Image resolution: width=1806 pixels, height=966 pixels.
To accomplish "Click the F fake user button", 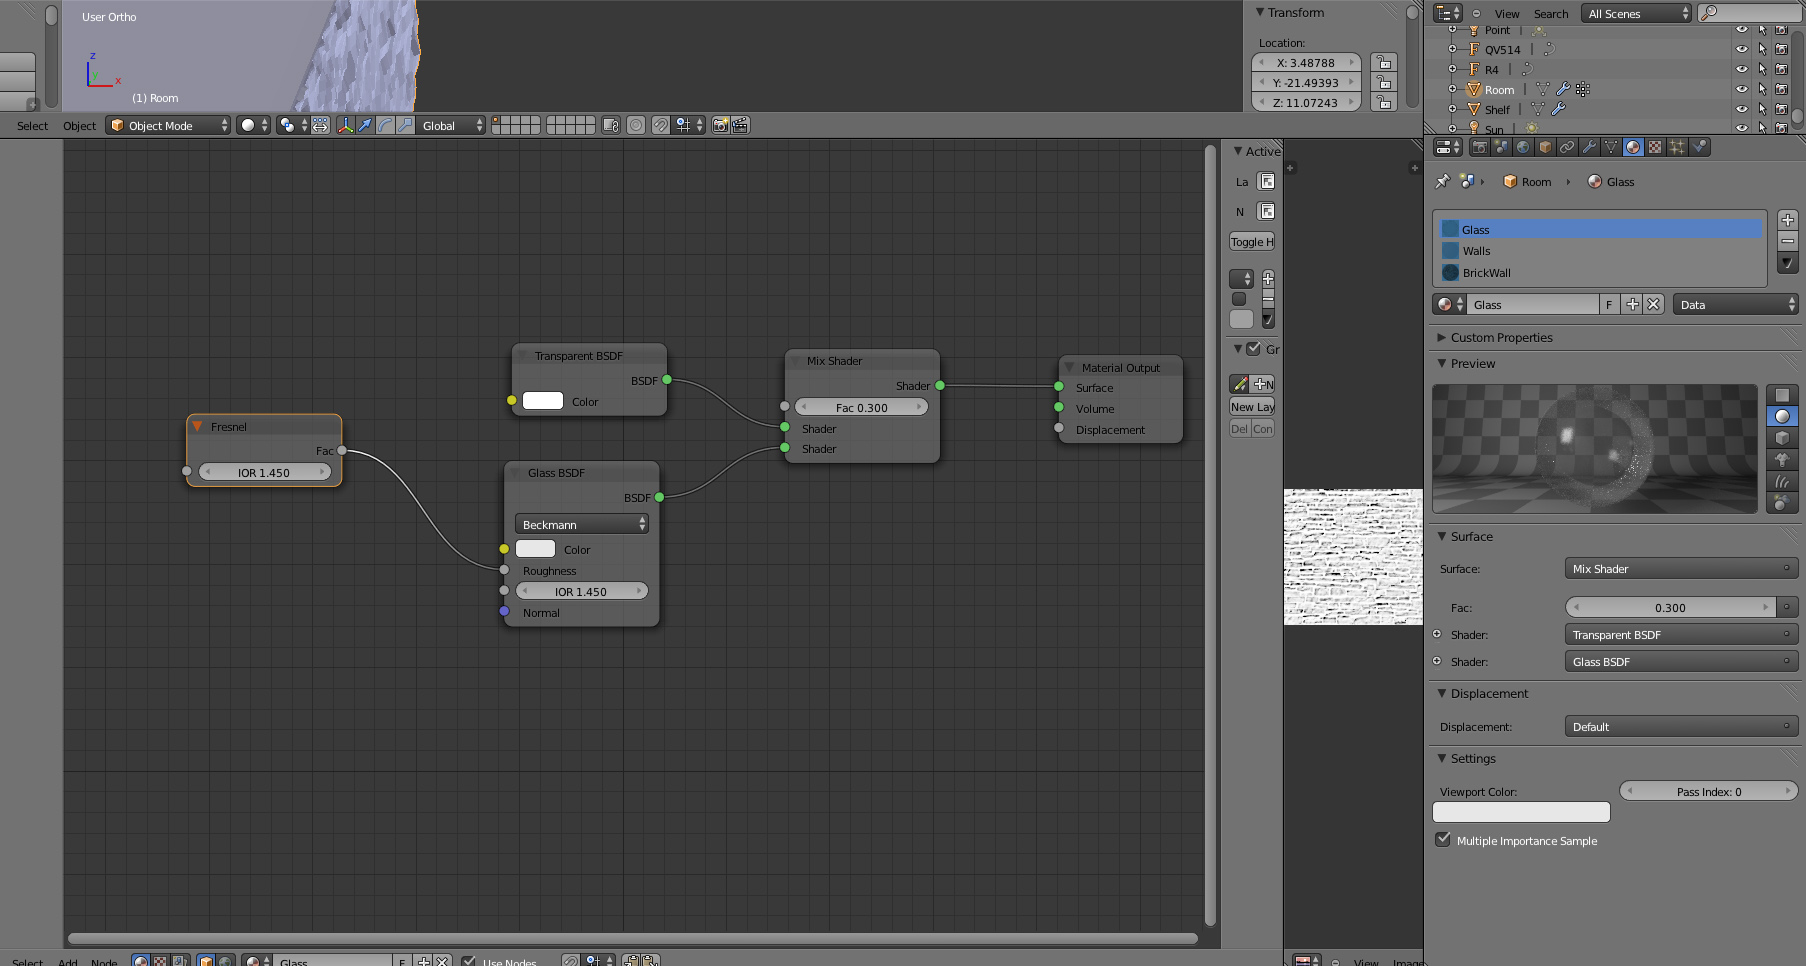I will (x=1609, y=304).
